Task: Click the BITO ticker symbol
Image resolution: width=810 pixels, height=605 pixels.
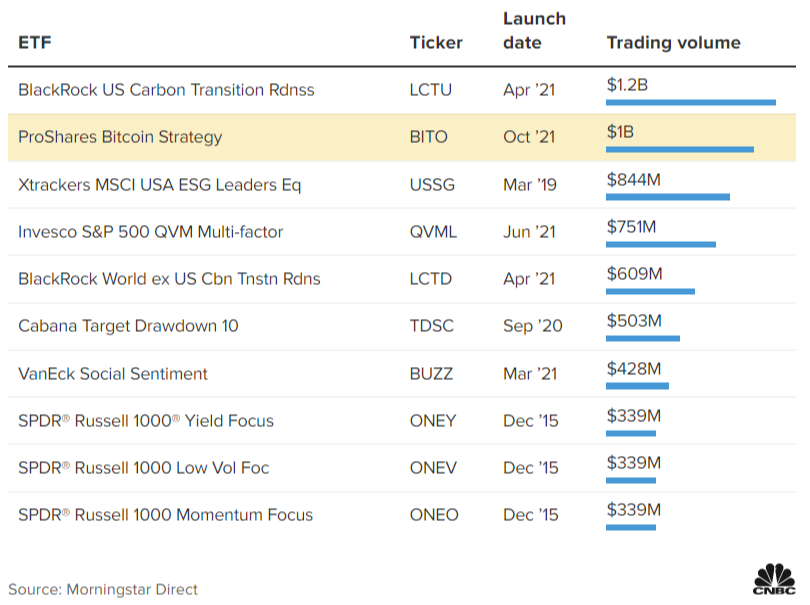Action: pos(429,137)
